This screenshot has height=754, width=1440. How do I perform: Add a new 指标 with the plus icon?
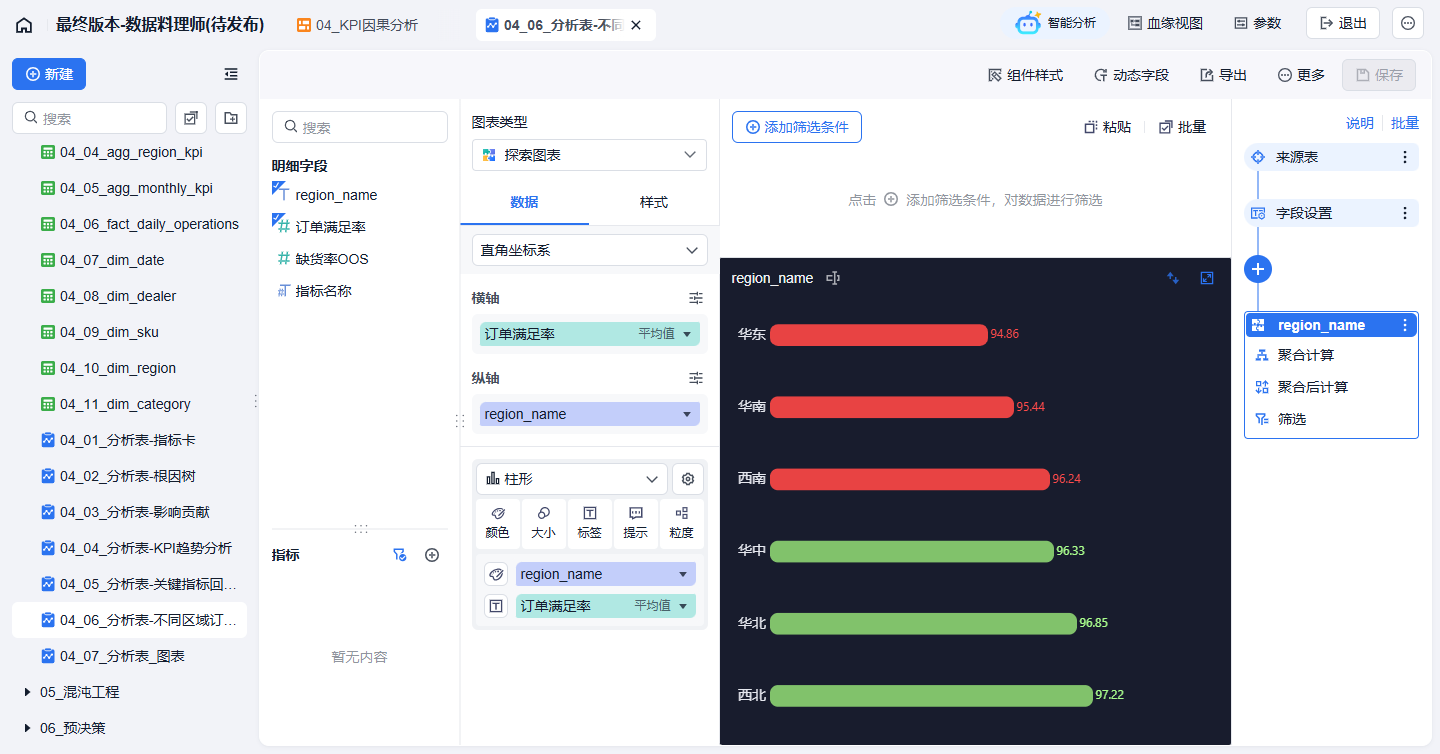click(432, 555)
